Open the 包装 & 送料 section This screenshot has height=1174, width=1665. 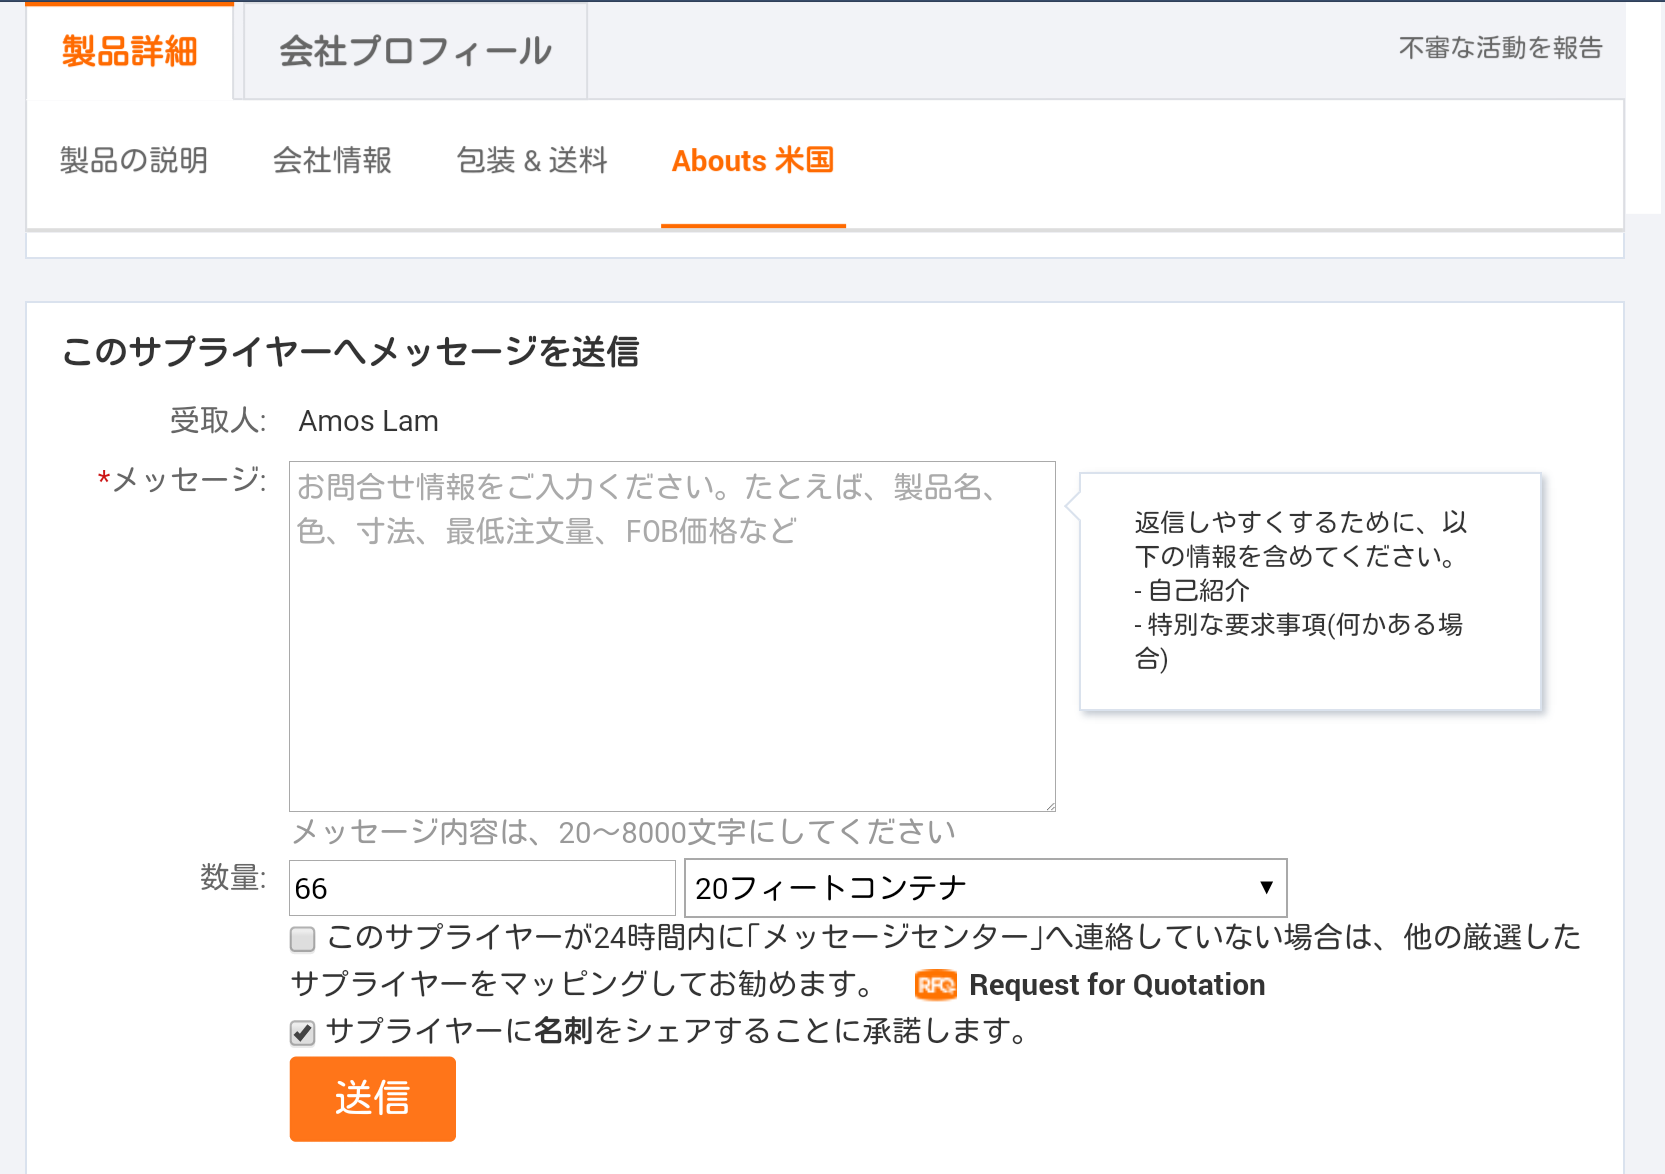pos(532,160)
